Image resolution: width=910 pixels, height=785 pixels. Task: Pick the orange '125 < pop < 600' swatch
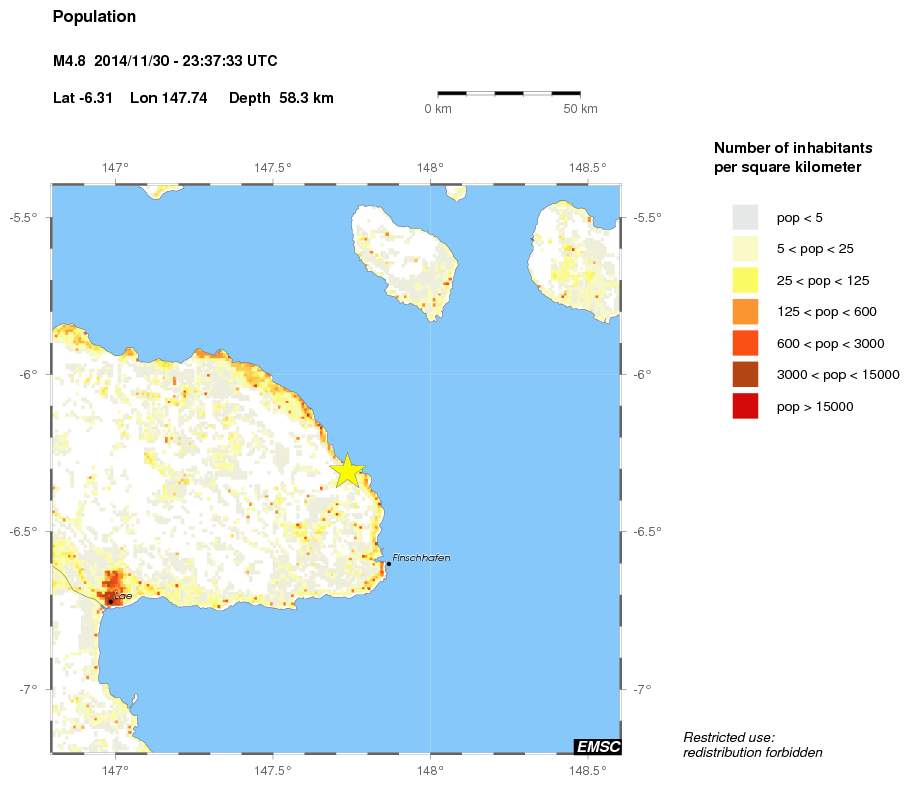[745, 312]
